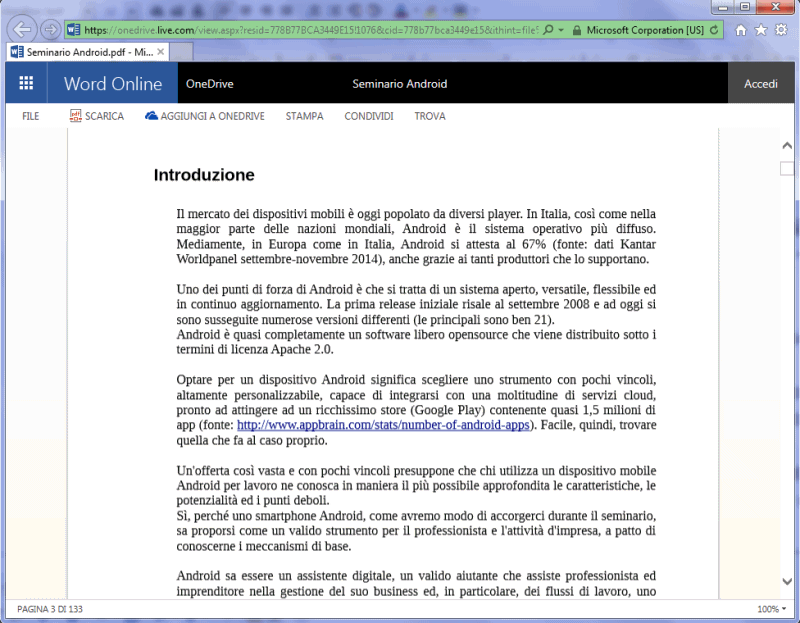Click the security lock icon

click(577, 30)
